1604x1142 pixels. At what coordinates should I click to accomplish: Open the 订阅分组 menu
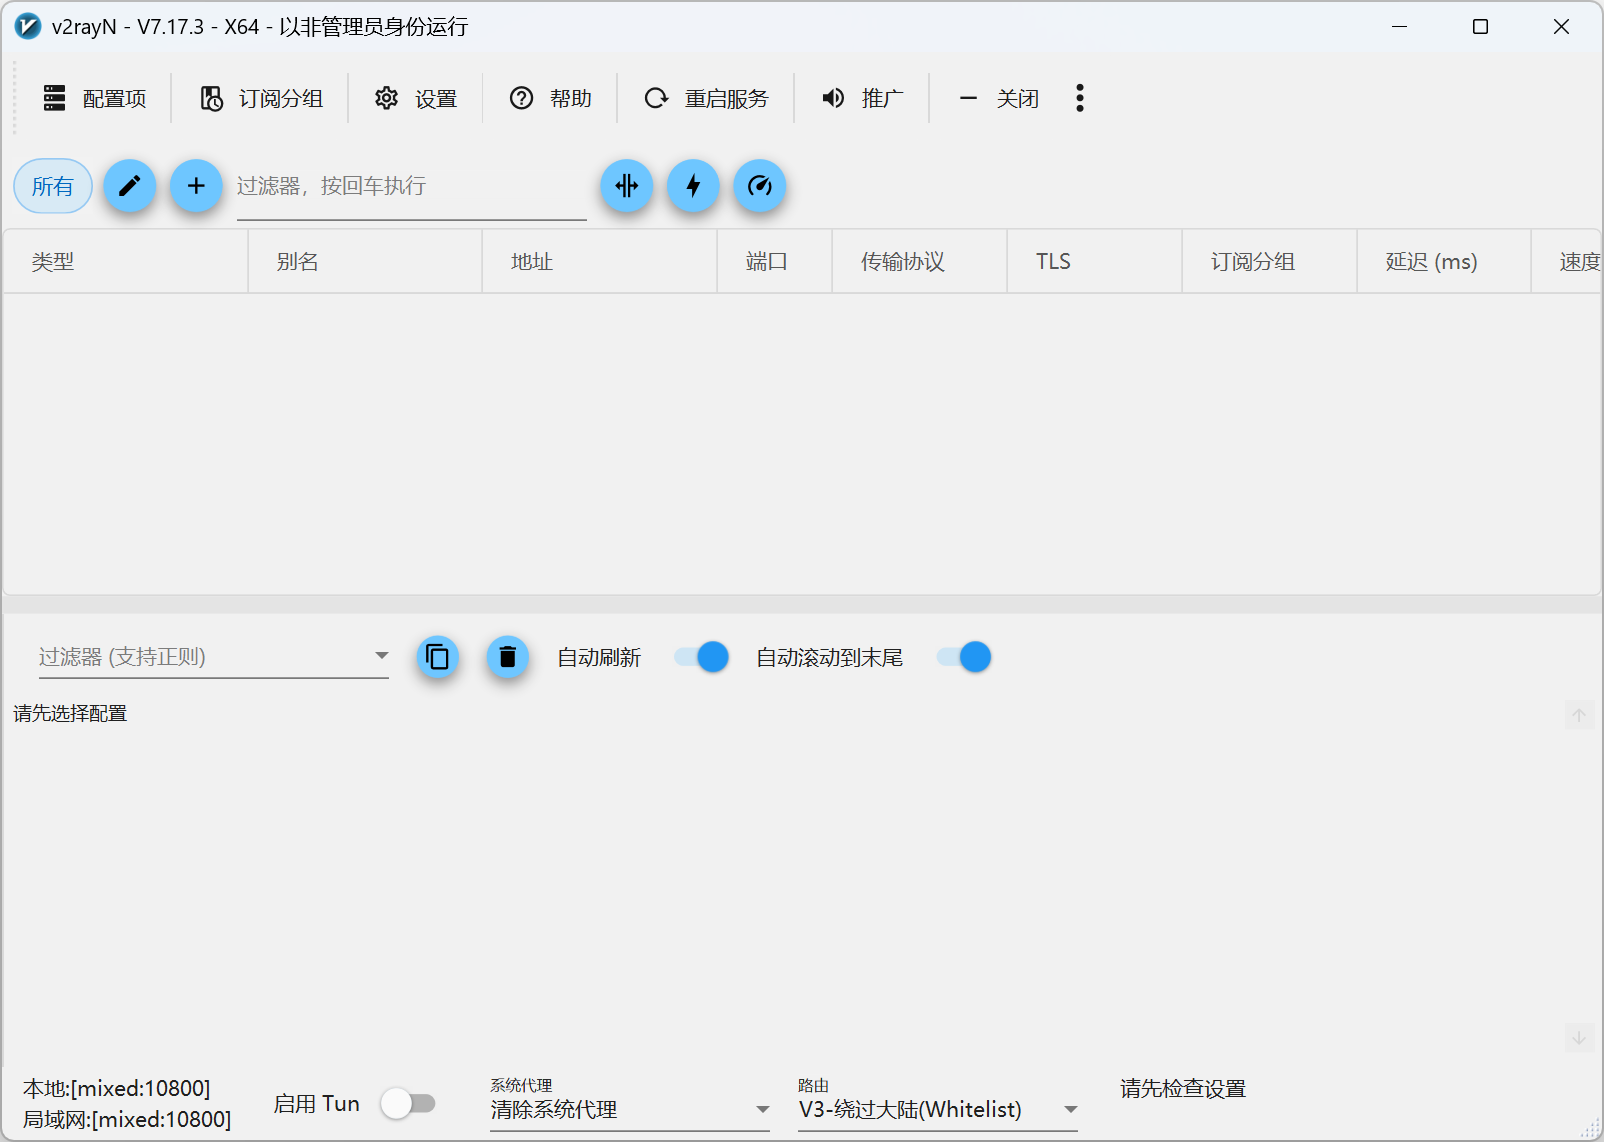click(x=261, y=98)
